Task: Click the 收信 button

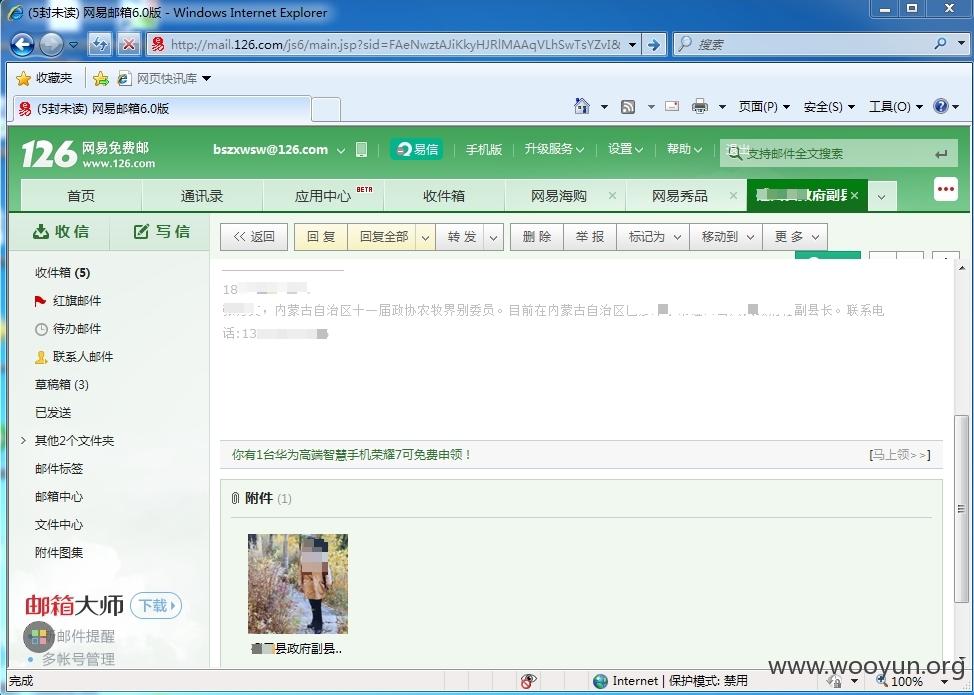Action: pyautogui.click(x=60, y=232)
